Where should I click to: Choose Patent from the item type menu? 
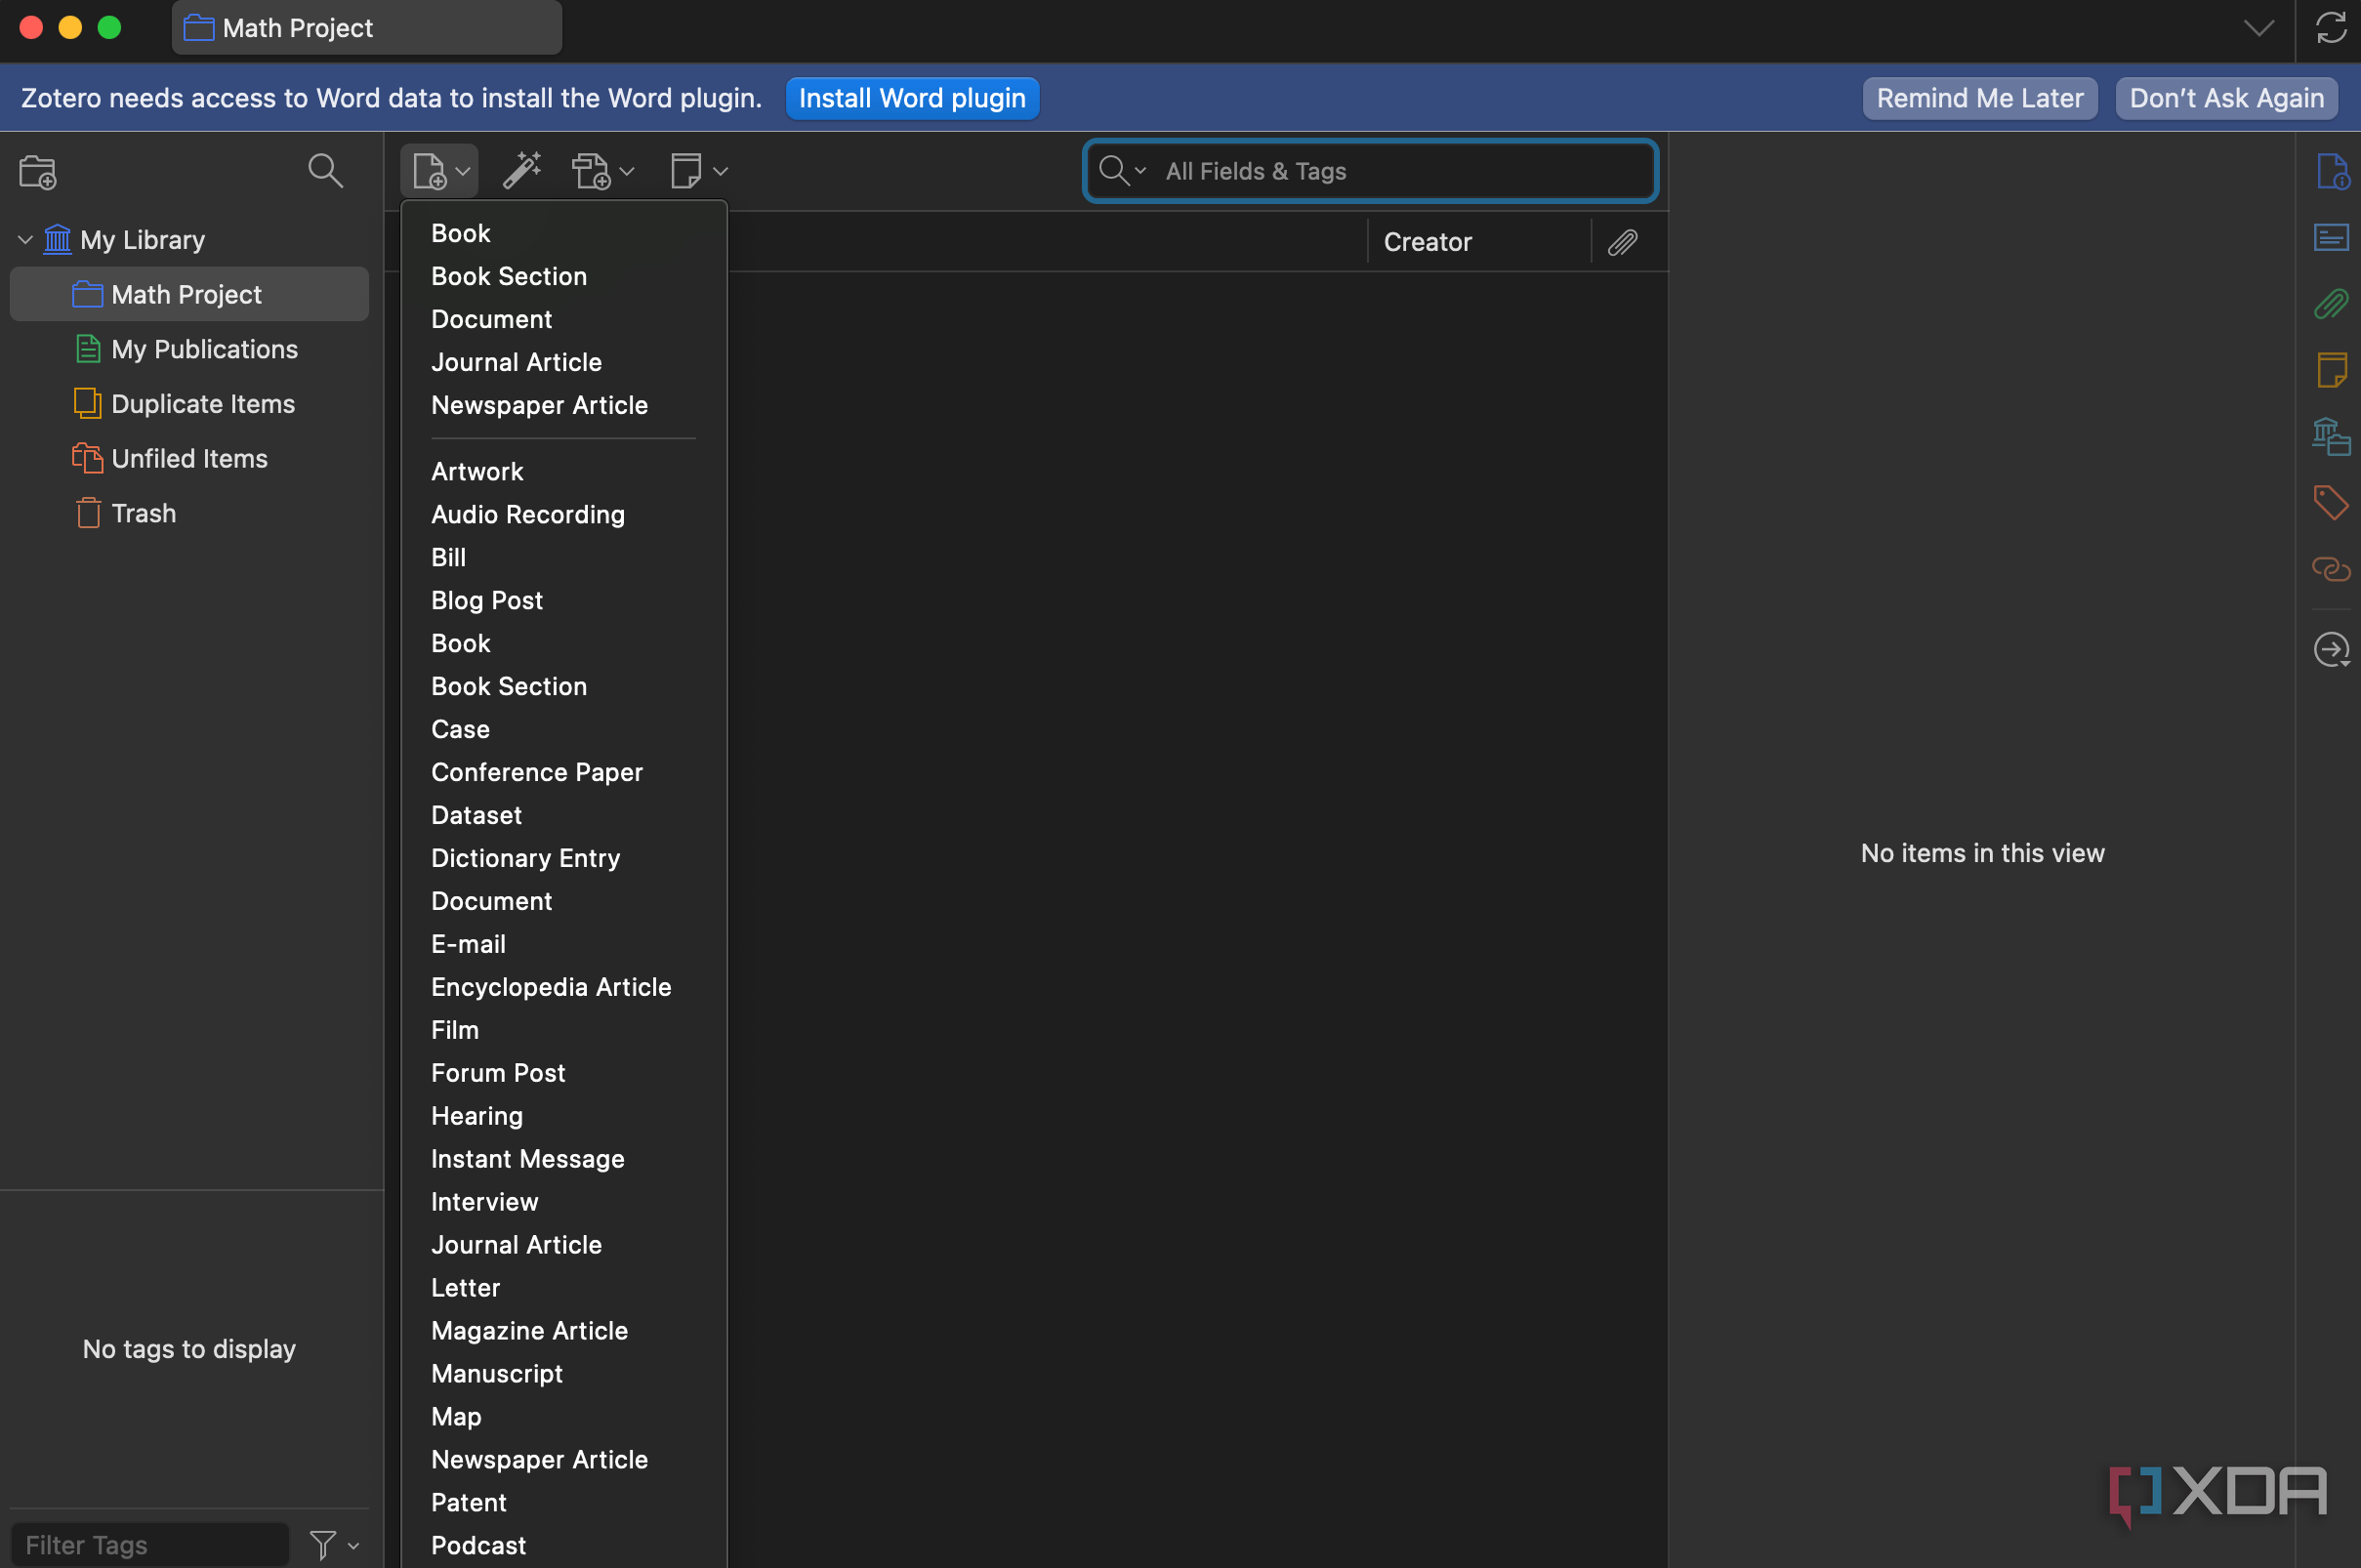(564, 1502)
